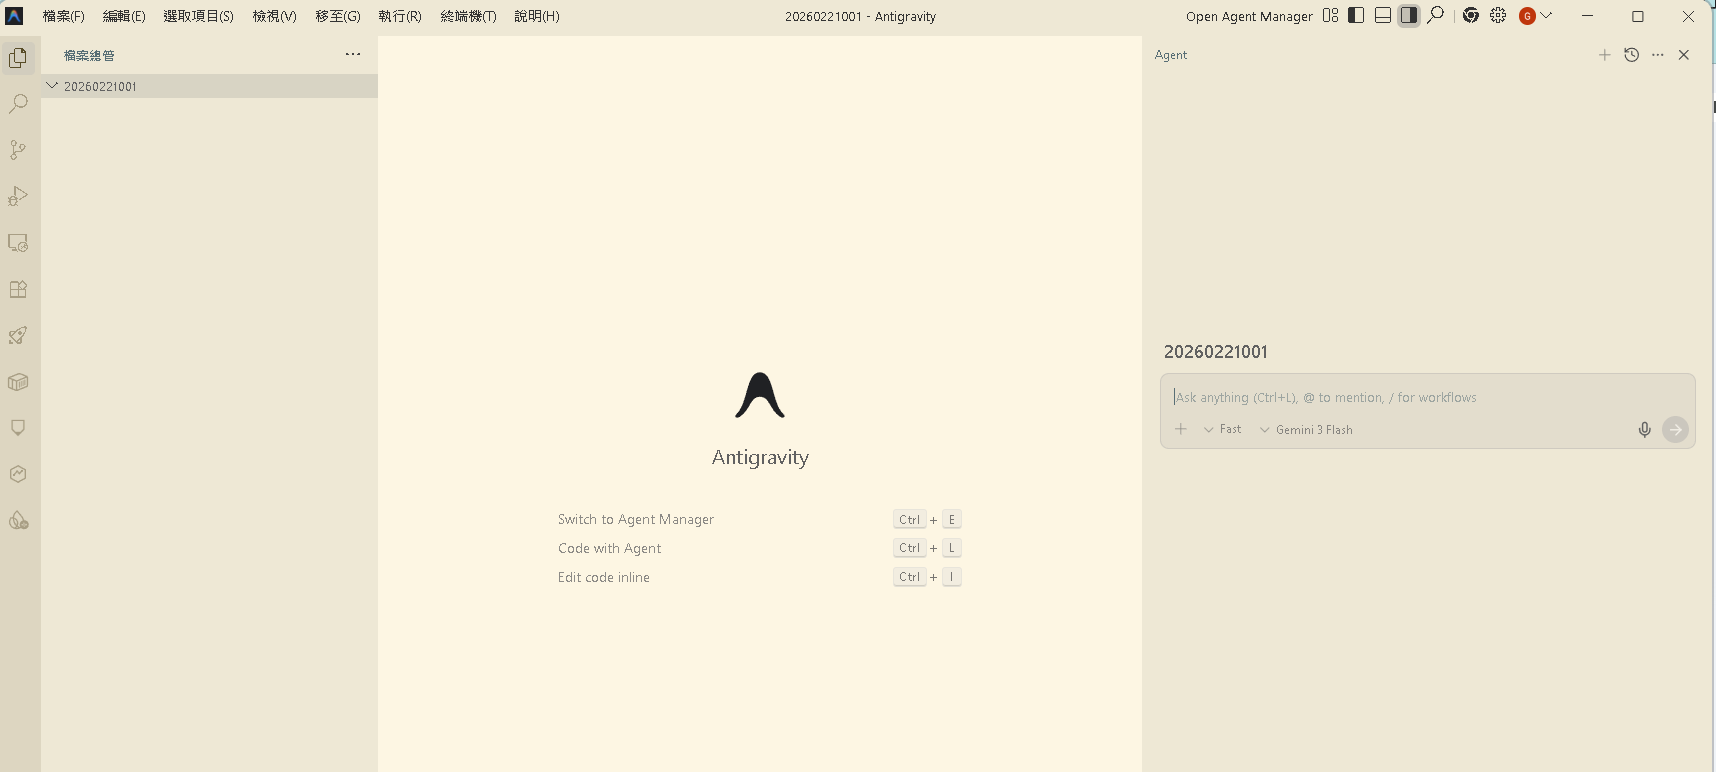1716x772 pixels.
Task: Open the 檔案(F) menu
Action: pyautogui.click(x=63, y=16)
